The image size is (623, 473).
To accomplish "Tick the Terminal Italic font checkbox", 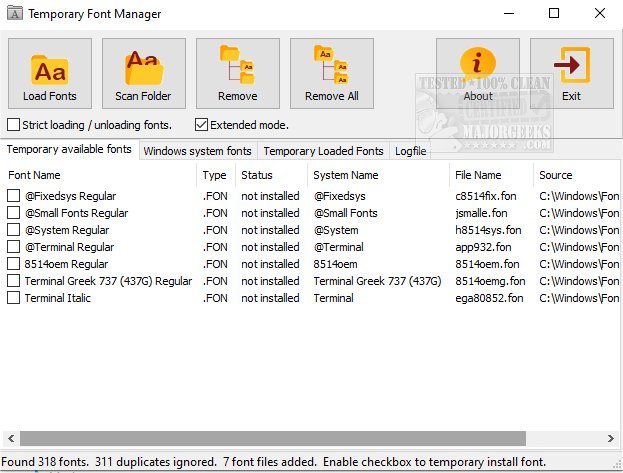I will [x=14, y=298].
